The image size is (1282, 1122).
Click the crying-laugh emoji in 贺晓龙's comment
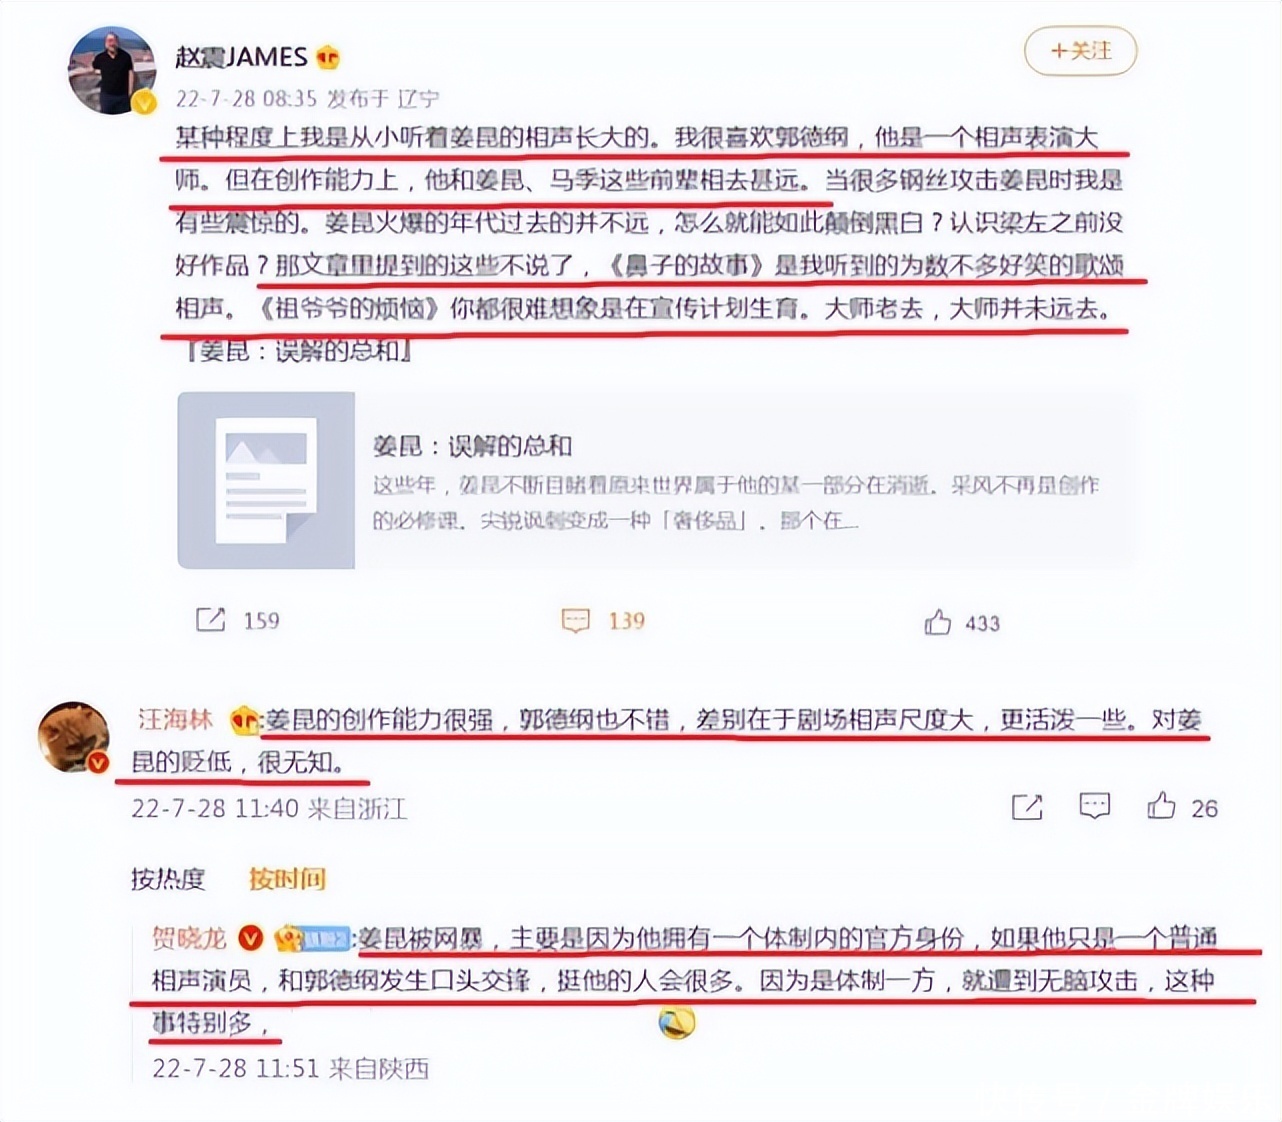tap(677, 1023)
